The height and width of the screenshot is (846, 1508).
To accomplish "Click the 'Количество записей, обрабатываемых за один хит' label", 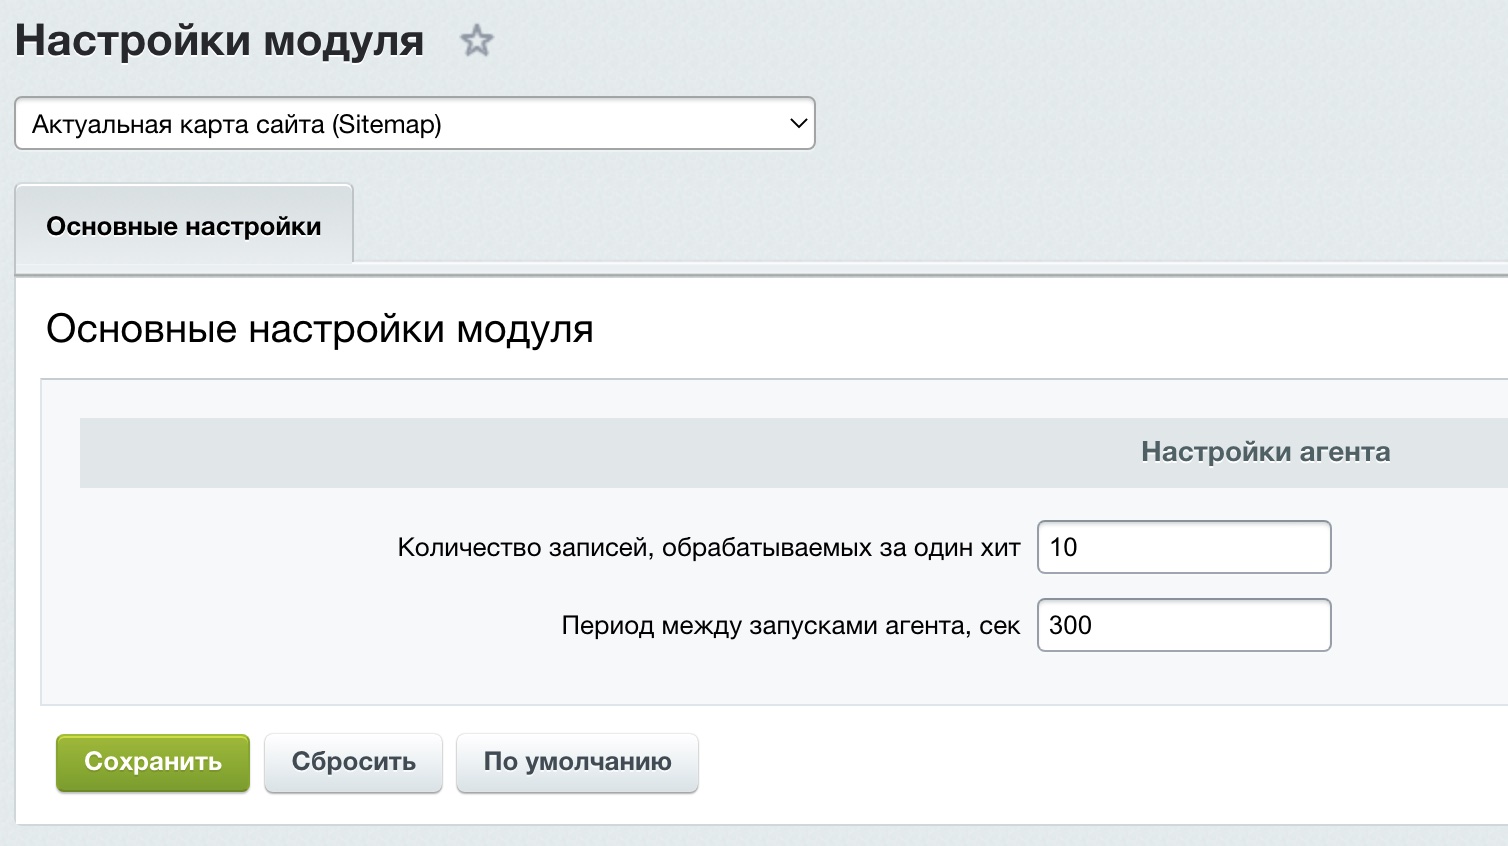I will pos(709,548).
